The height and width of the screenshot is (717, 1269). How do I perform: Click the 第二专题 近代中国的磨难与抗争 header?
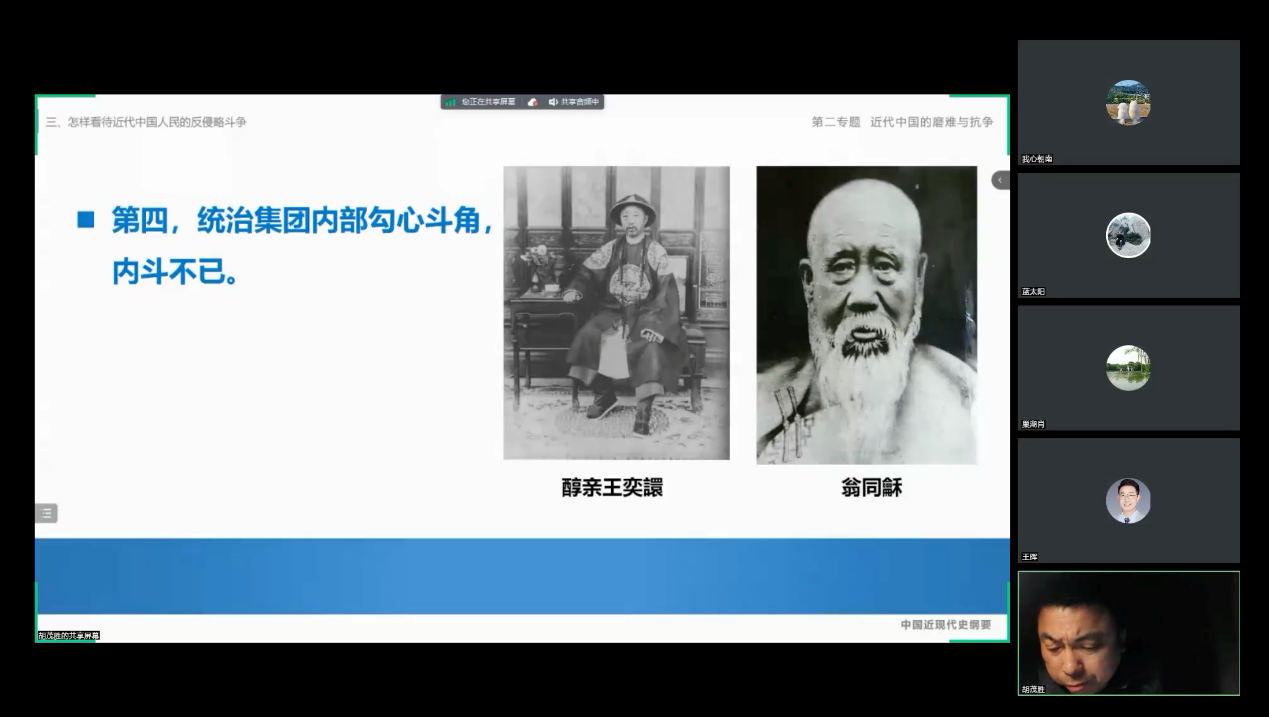point(902,122)
